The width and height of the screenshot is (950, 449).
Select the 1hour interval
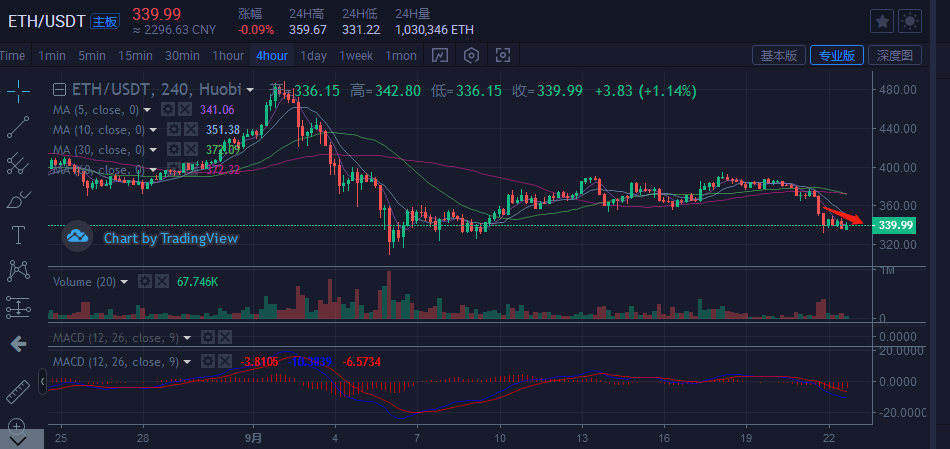click(x=228, y=56)
